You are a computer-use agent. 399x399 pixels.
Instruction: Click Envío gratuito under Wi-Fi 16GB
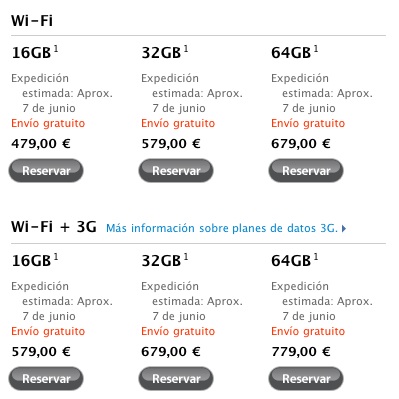tap(48, 123)
